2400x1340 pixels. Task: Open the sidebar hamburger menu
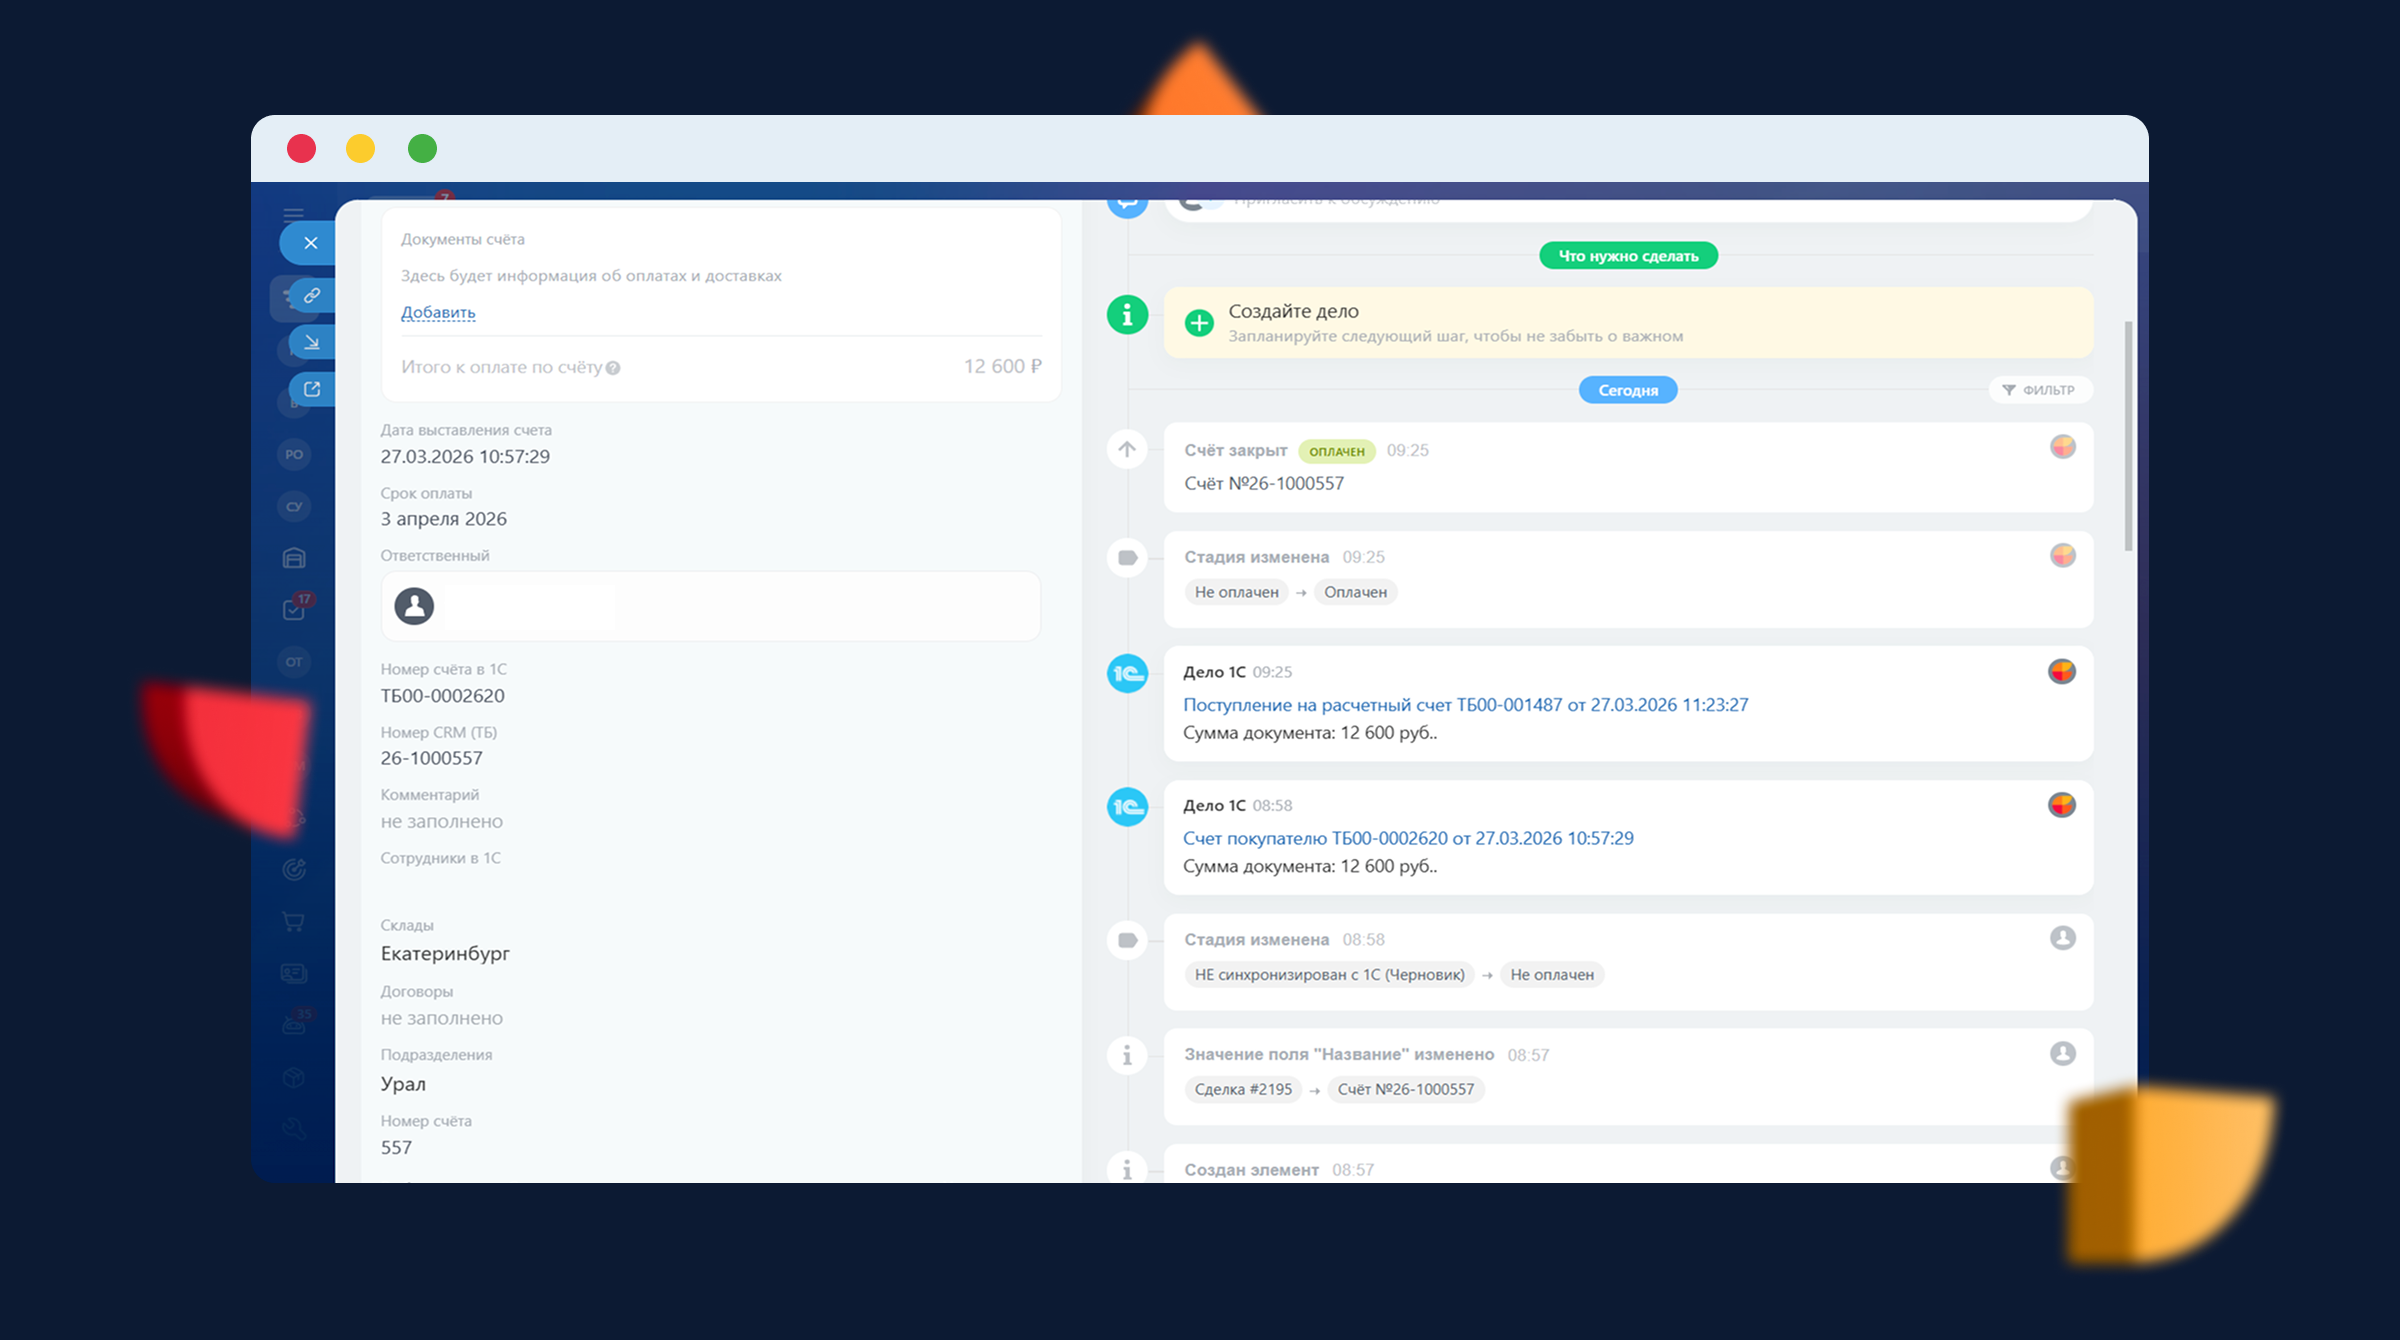coord(293,214)
